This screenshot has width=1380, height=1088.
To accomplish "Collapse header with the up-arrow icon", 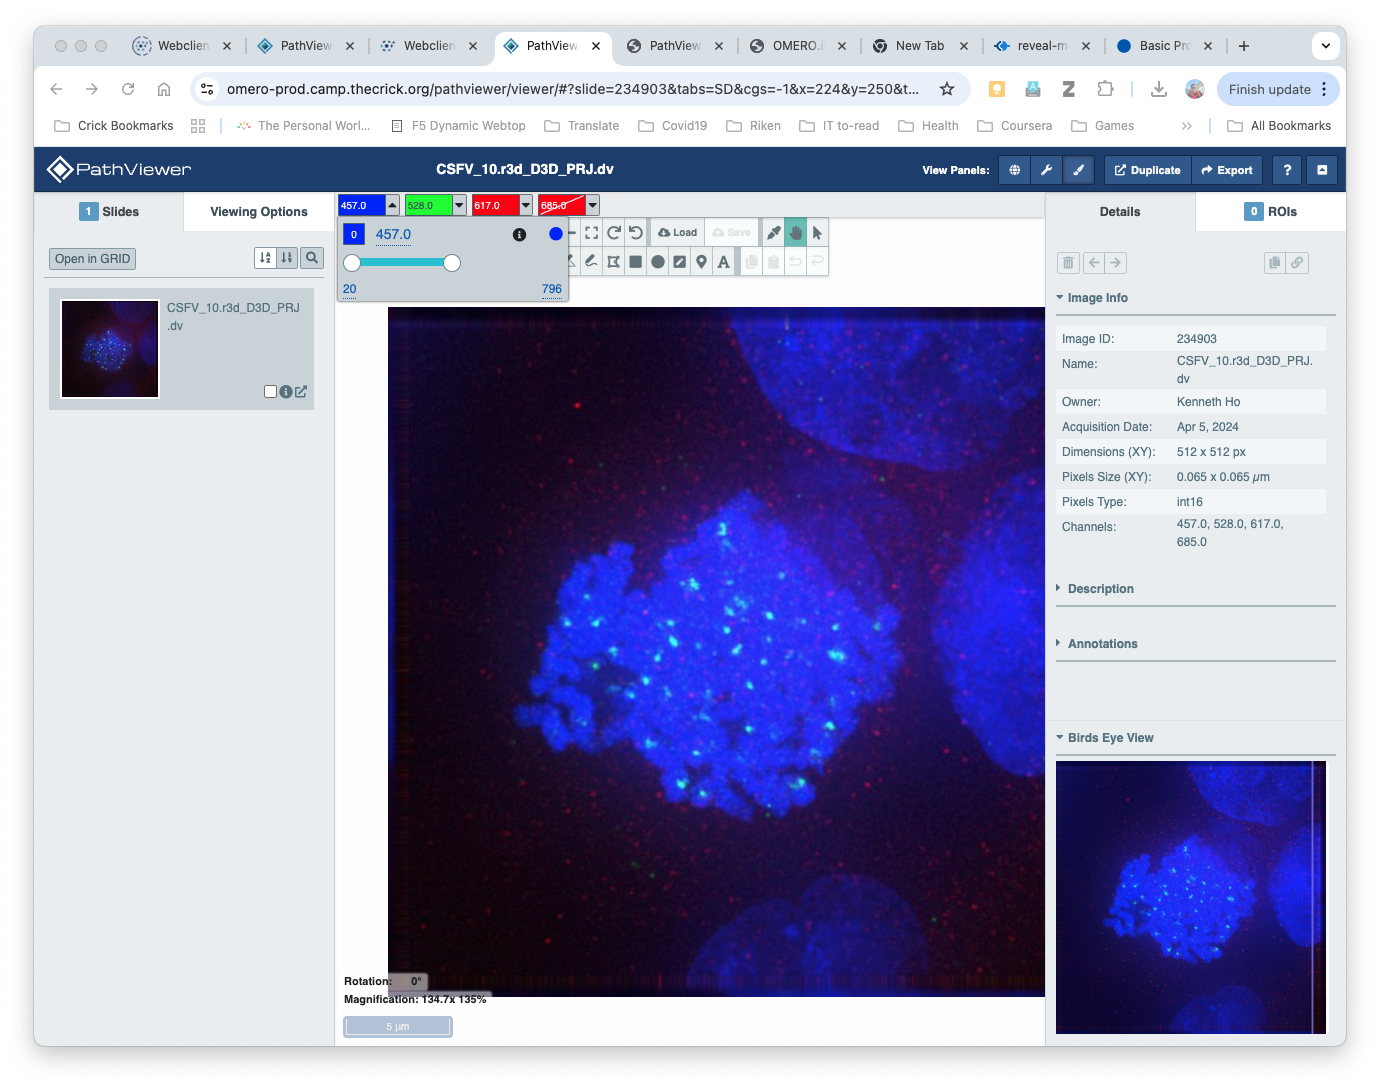I will coord(1322,170).
